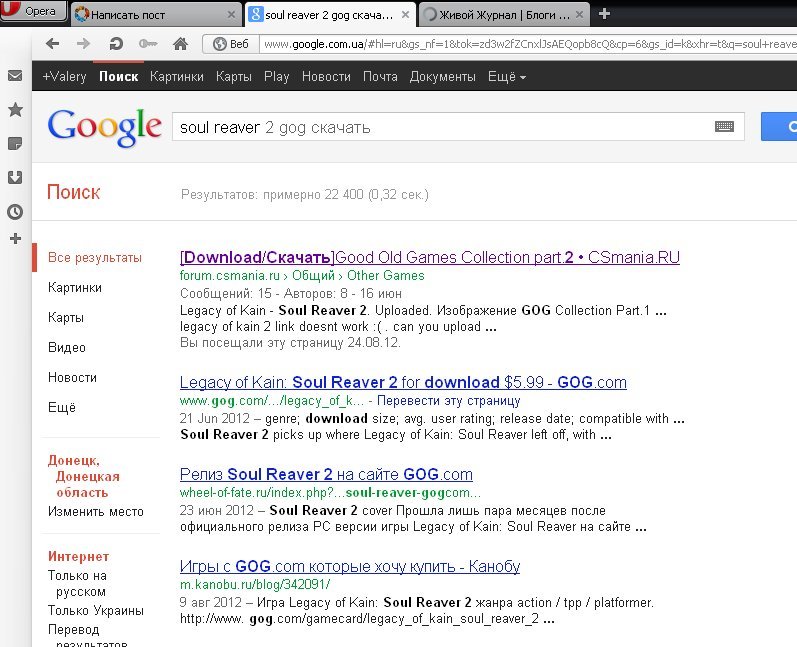Screen dimensions: 797x647
Task: Open the downloads panel in the sidebar
Action: 15,177
